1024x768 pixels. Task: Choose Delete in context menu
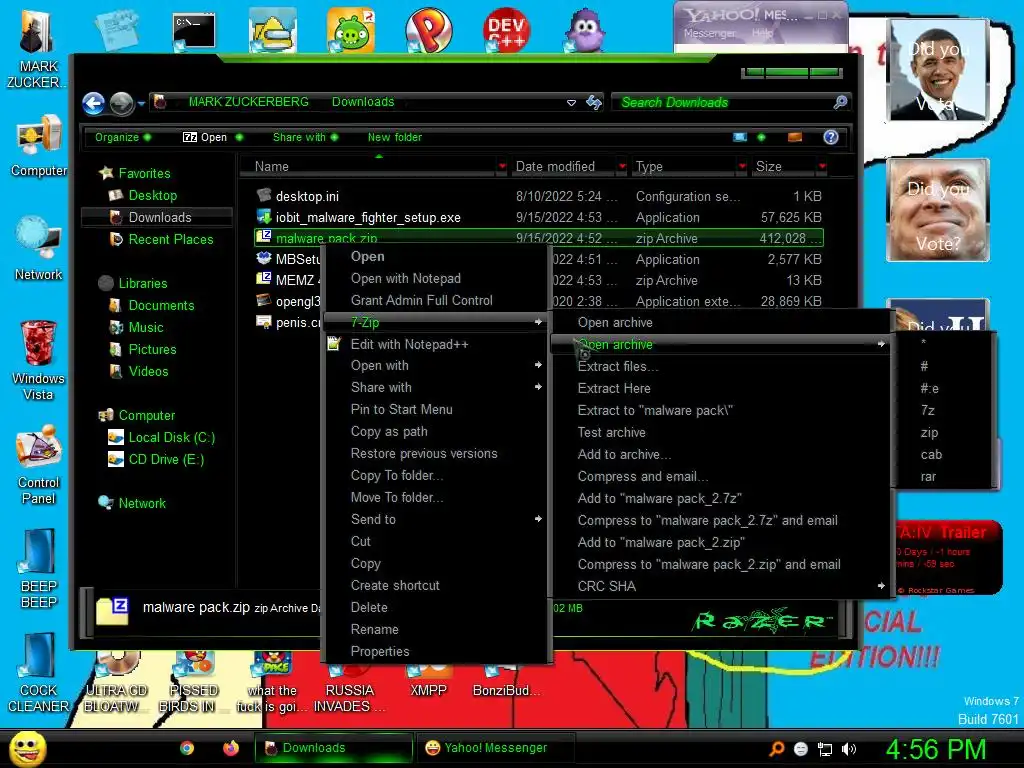coord(436,607)
